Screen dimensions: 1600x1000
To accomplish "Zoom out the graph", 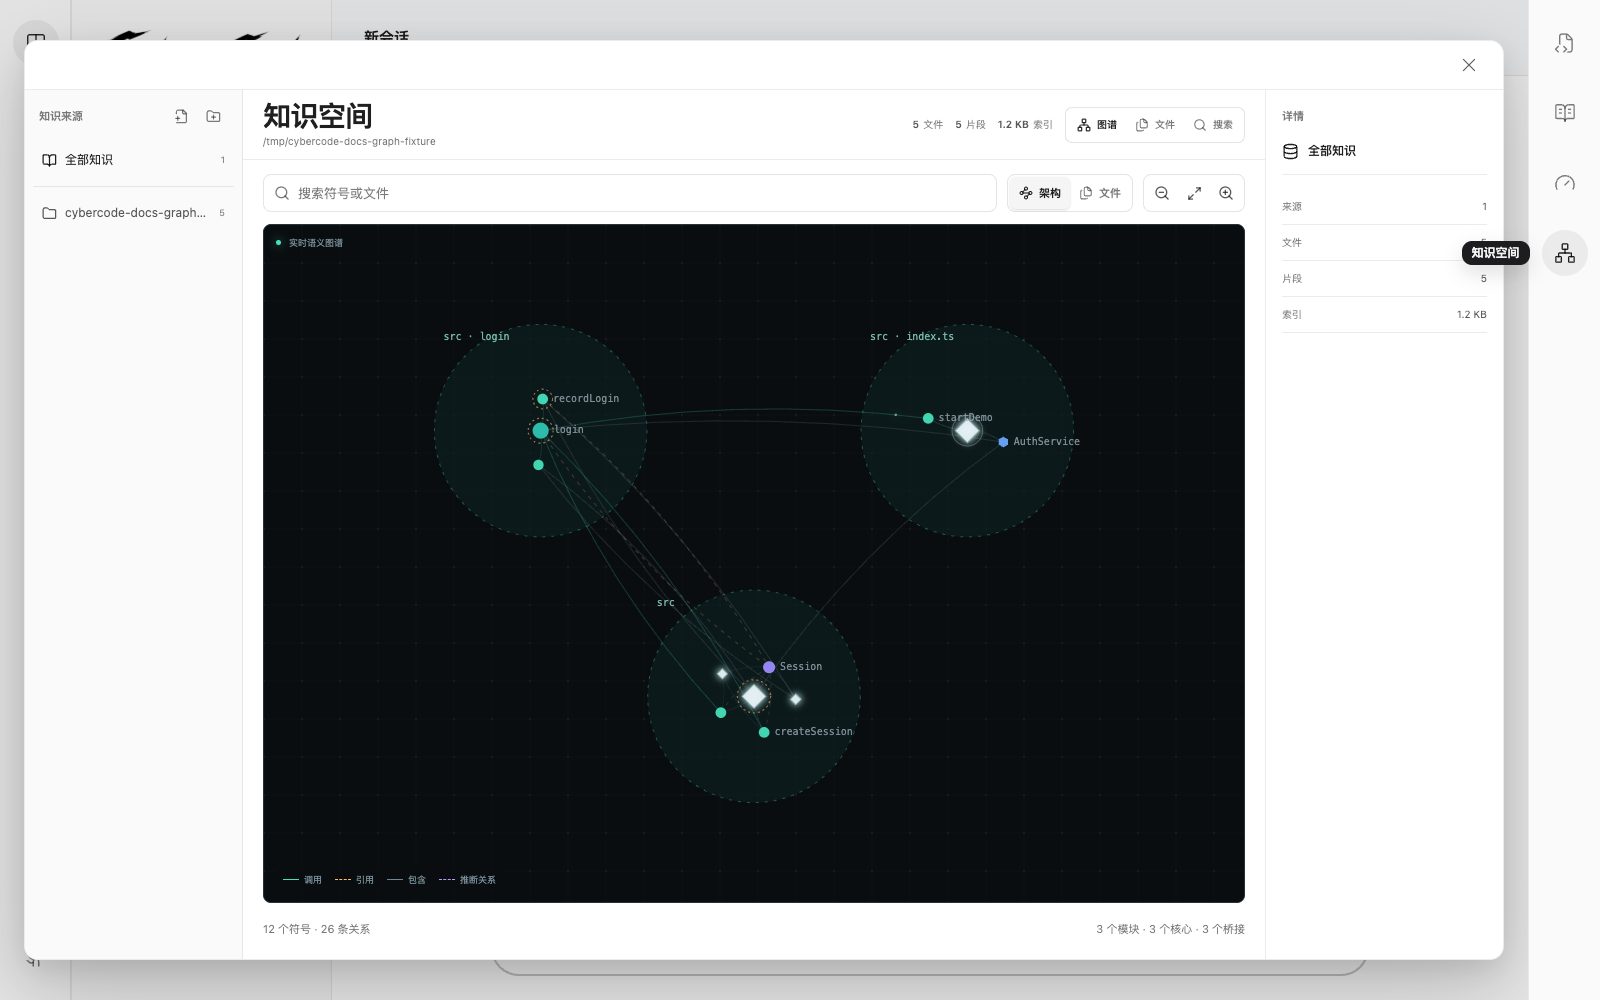I will click(1162, 193).
